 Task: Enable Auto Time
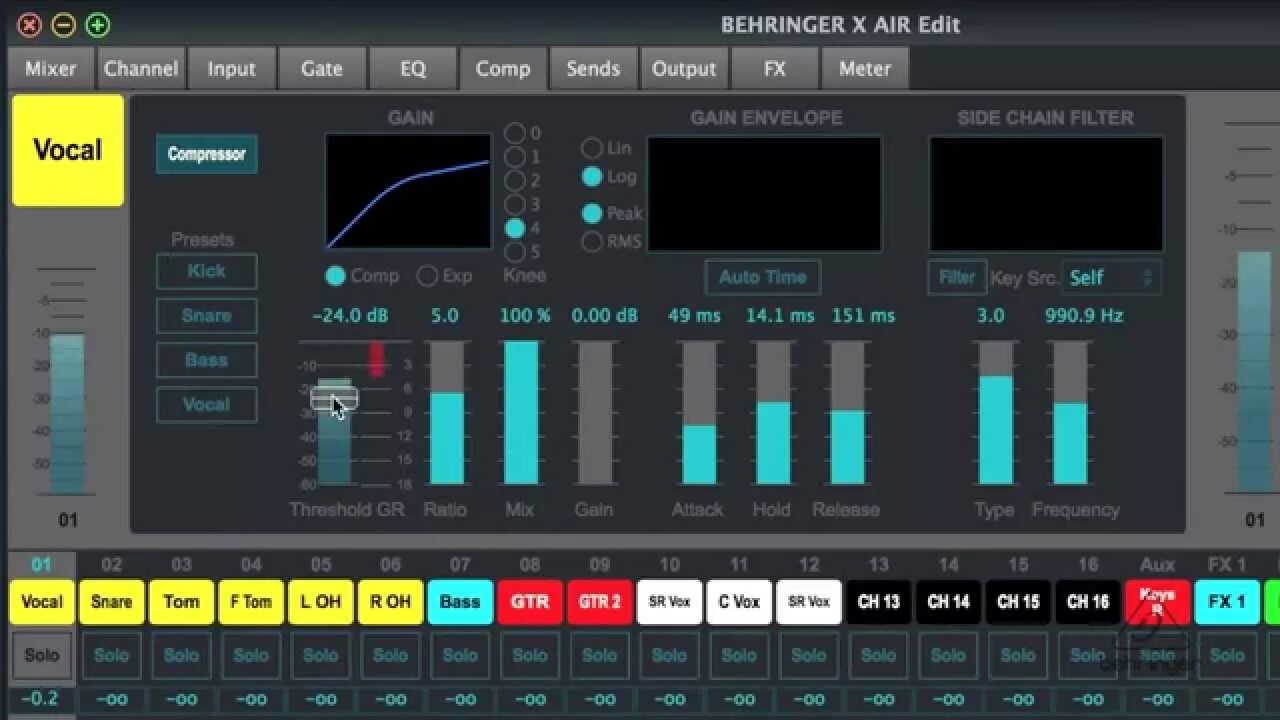tap(763, 277)
